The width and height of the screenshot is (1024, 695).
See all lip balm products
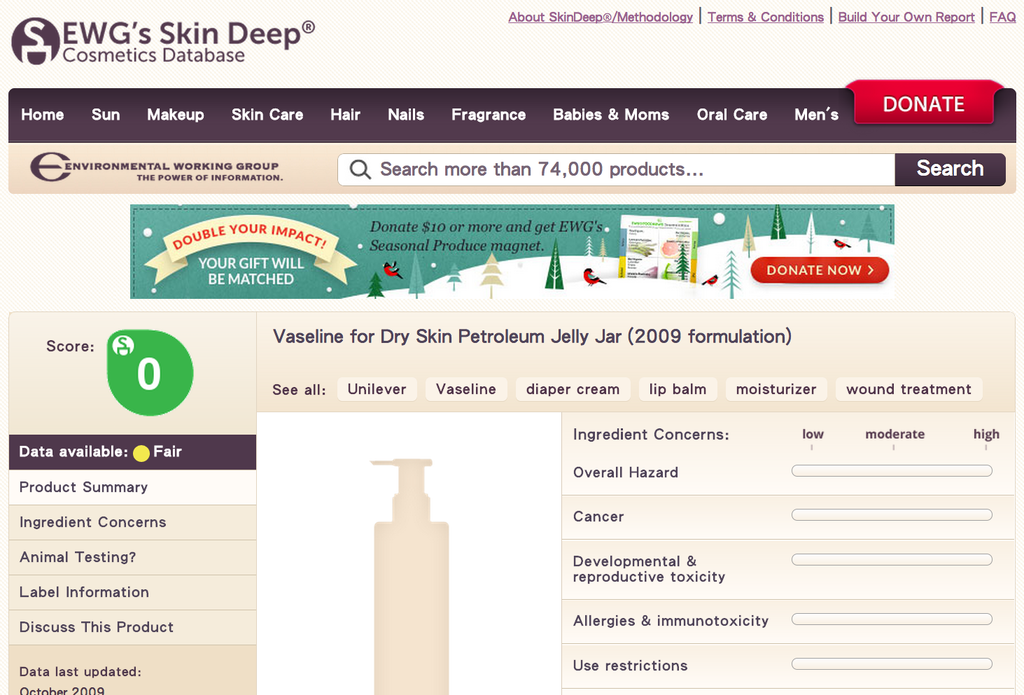coord(678,389)
